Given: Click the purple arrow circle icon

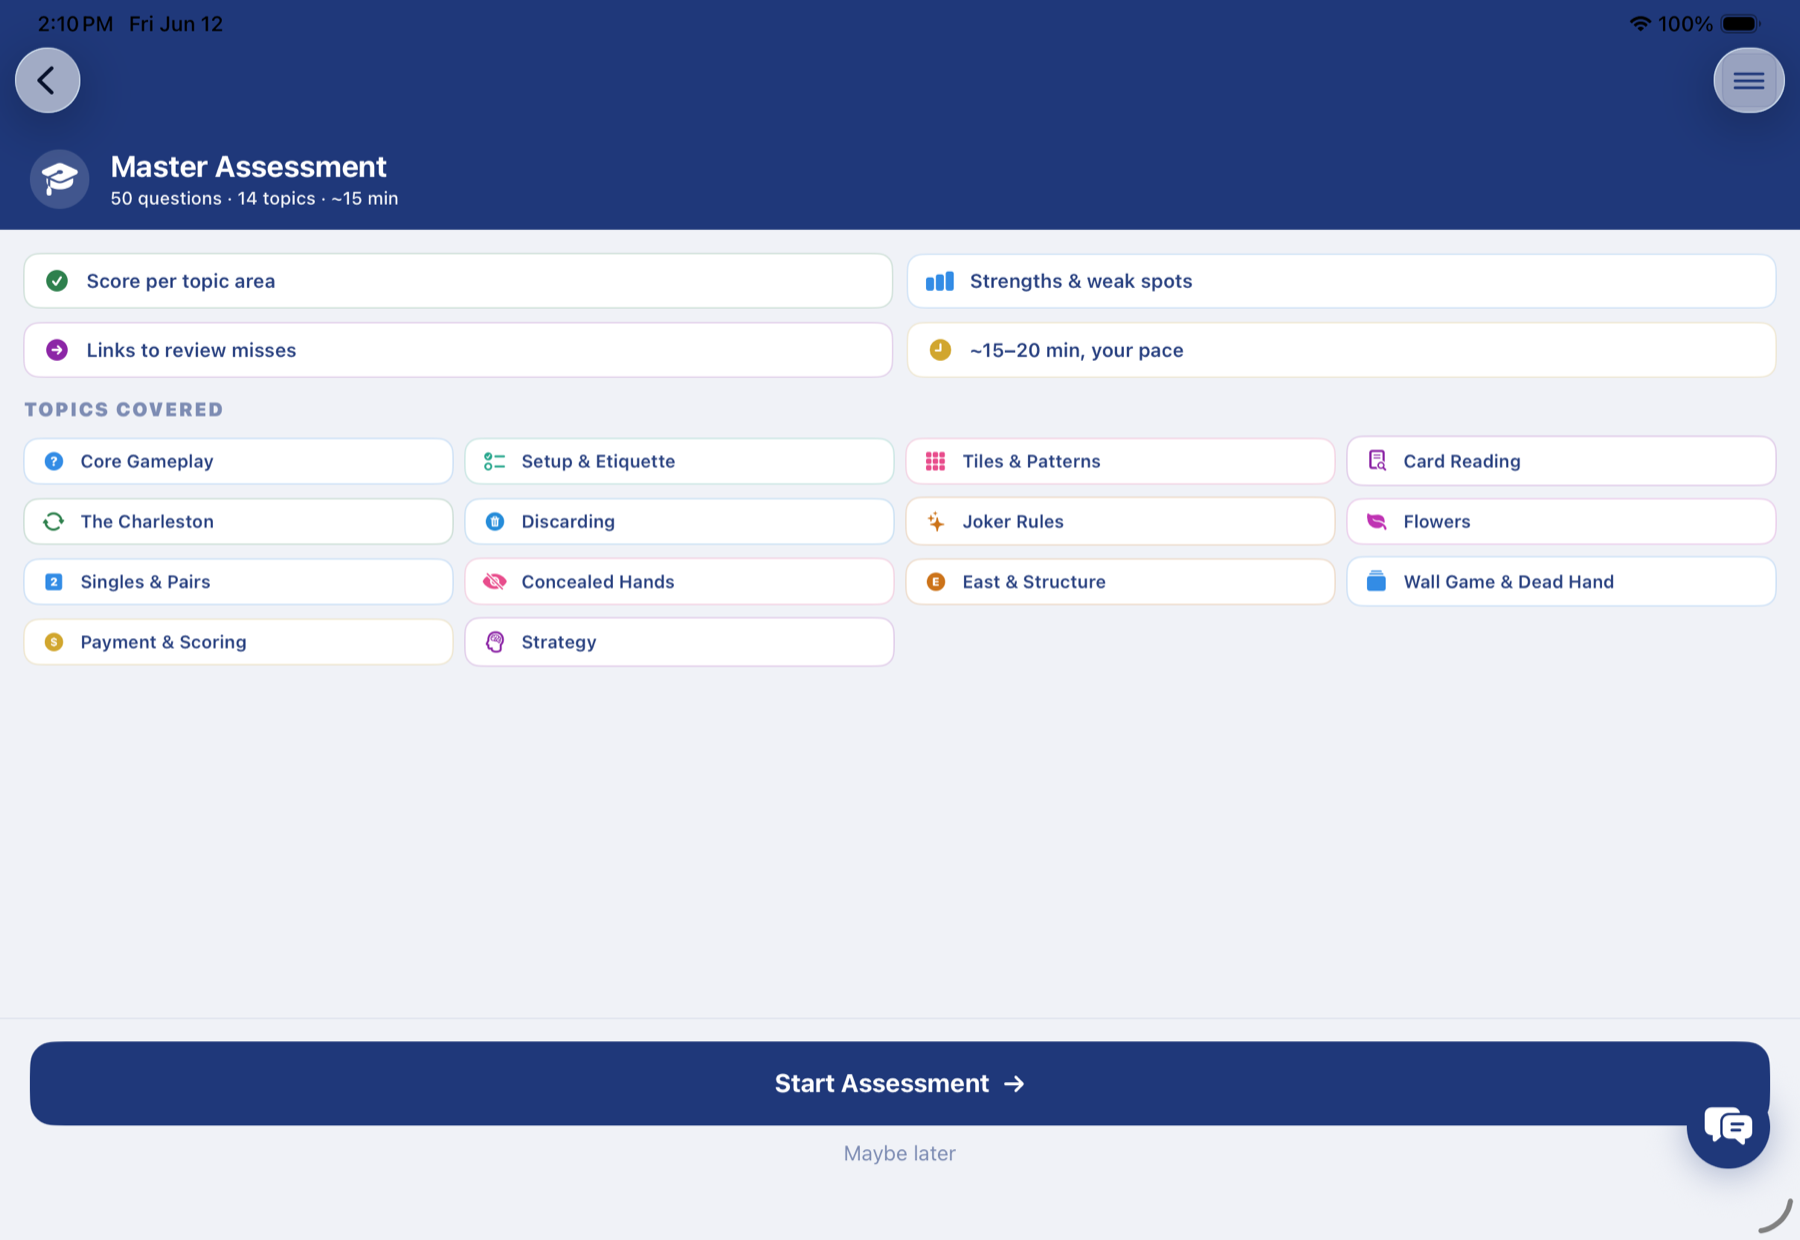Looking at the screenshot, I should pyautogui.click(x=57, y=350).
